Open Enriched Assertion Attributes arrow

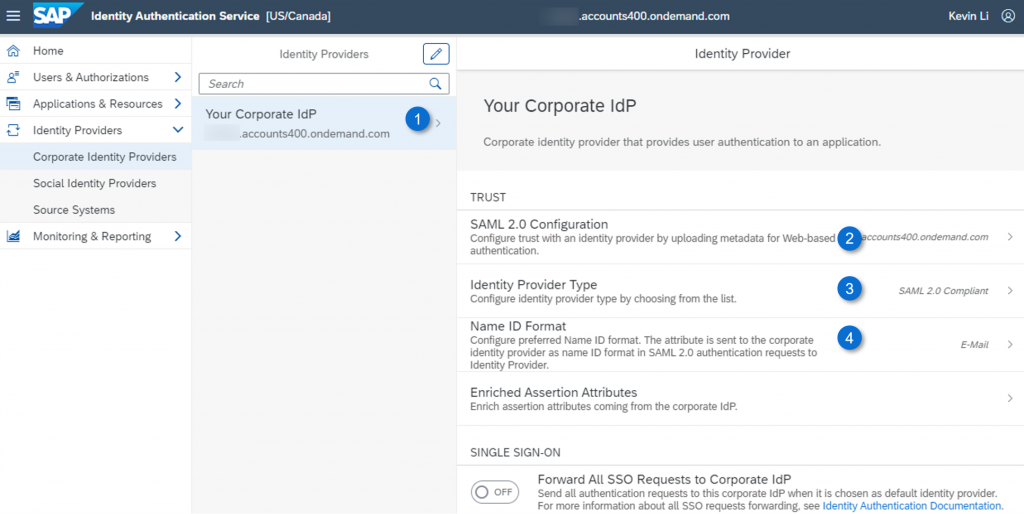tap(1010, 398)
